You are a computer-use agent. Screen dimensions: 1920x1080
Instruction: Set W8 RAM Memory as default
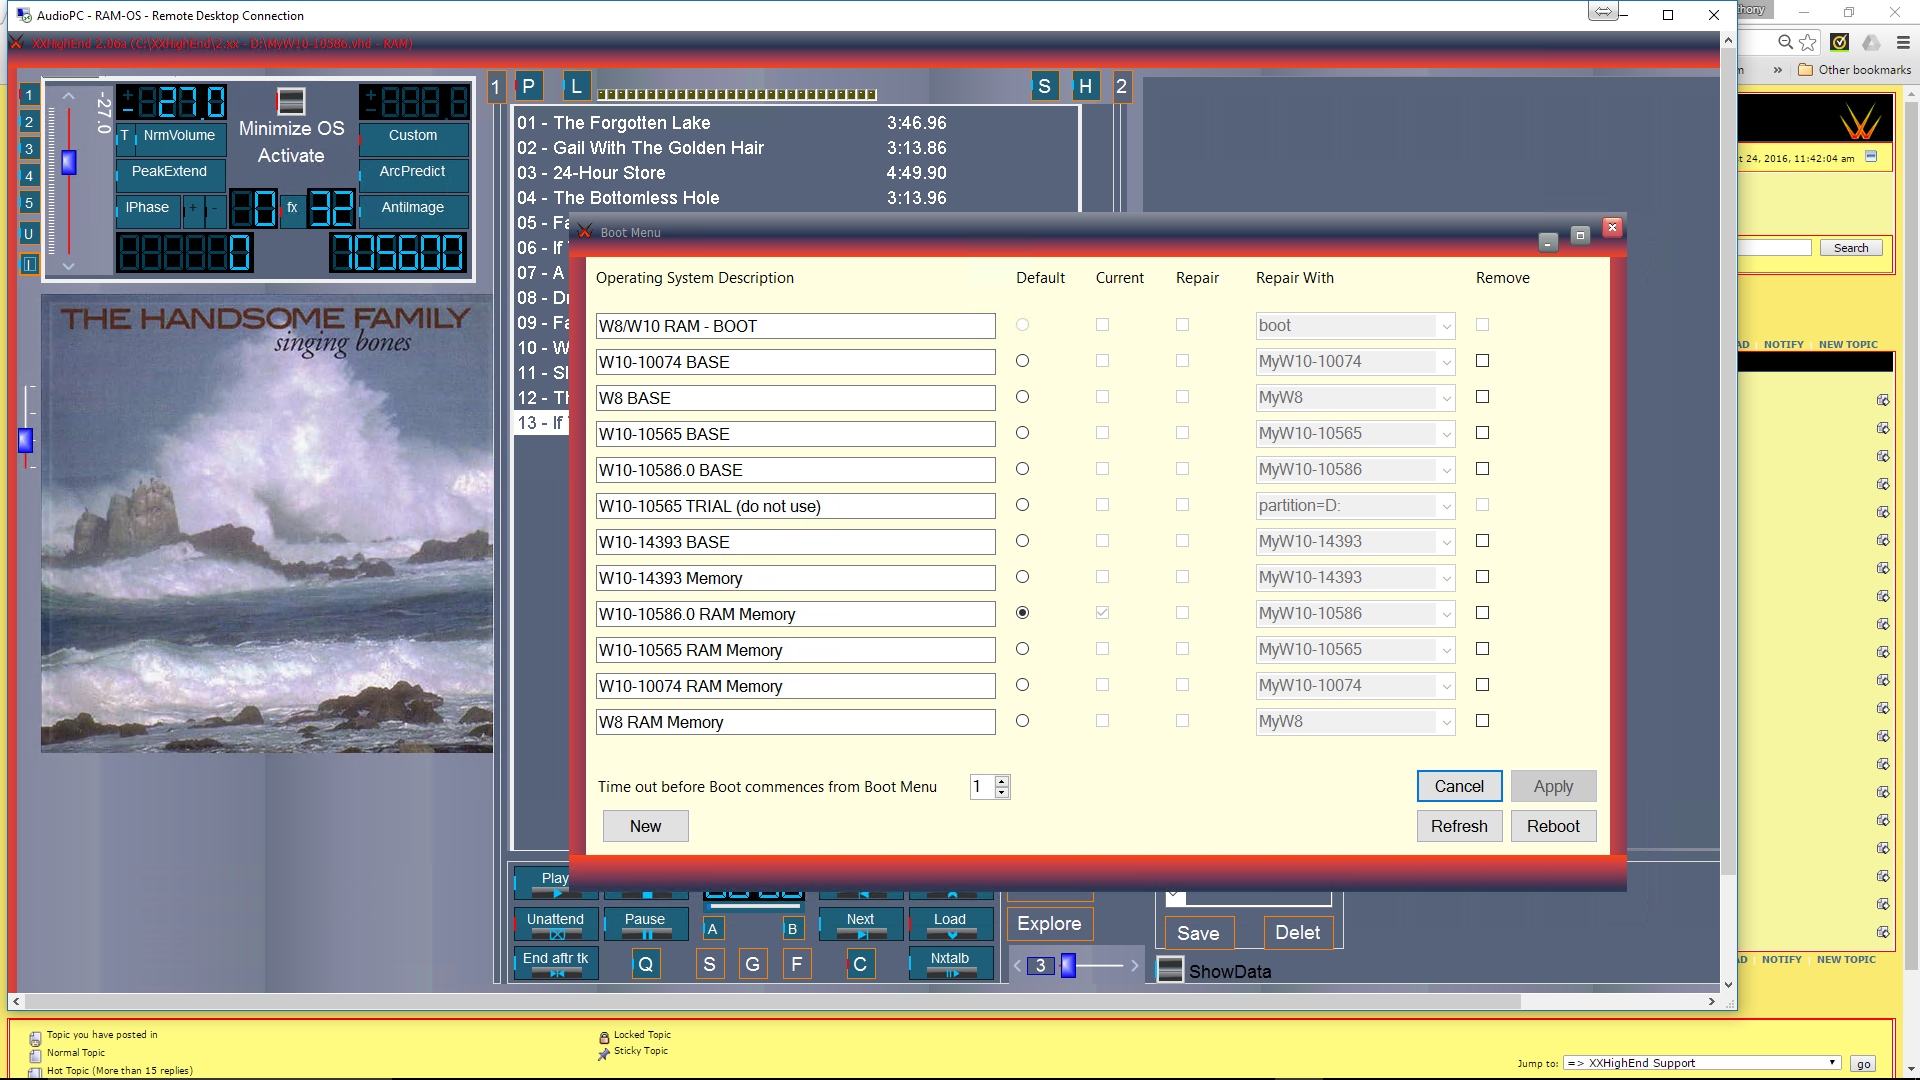1022,721
